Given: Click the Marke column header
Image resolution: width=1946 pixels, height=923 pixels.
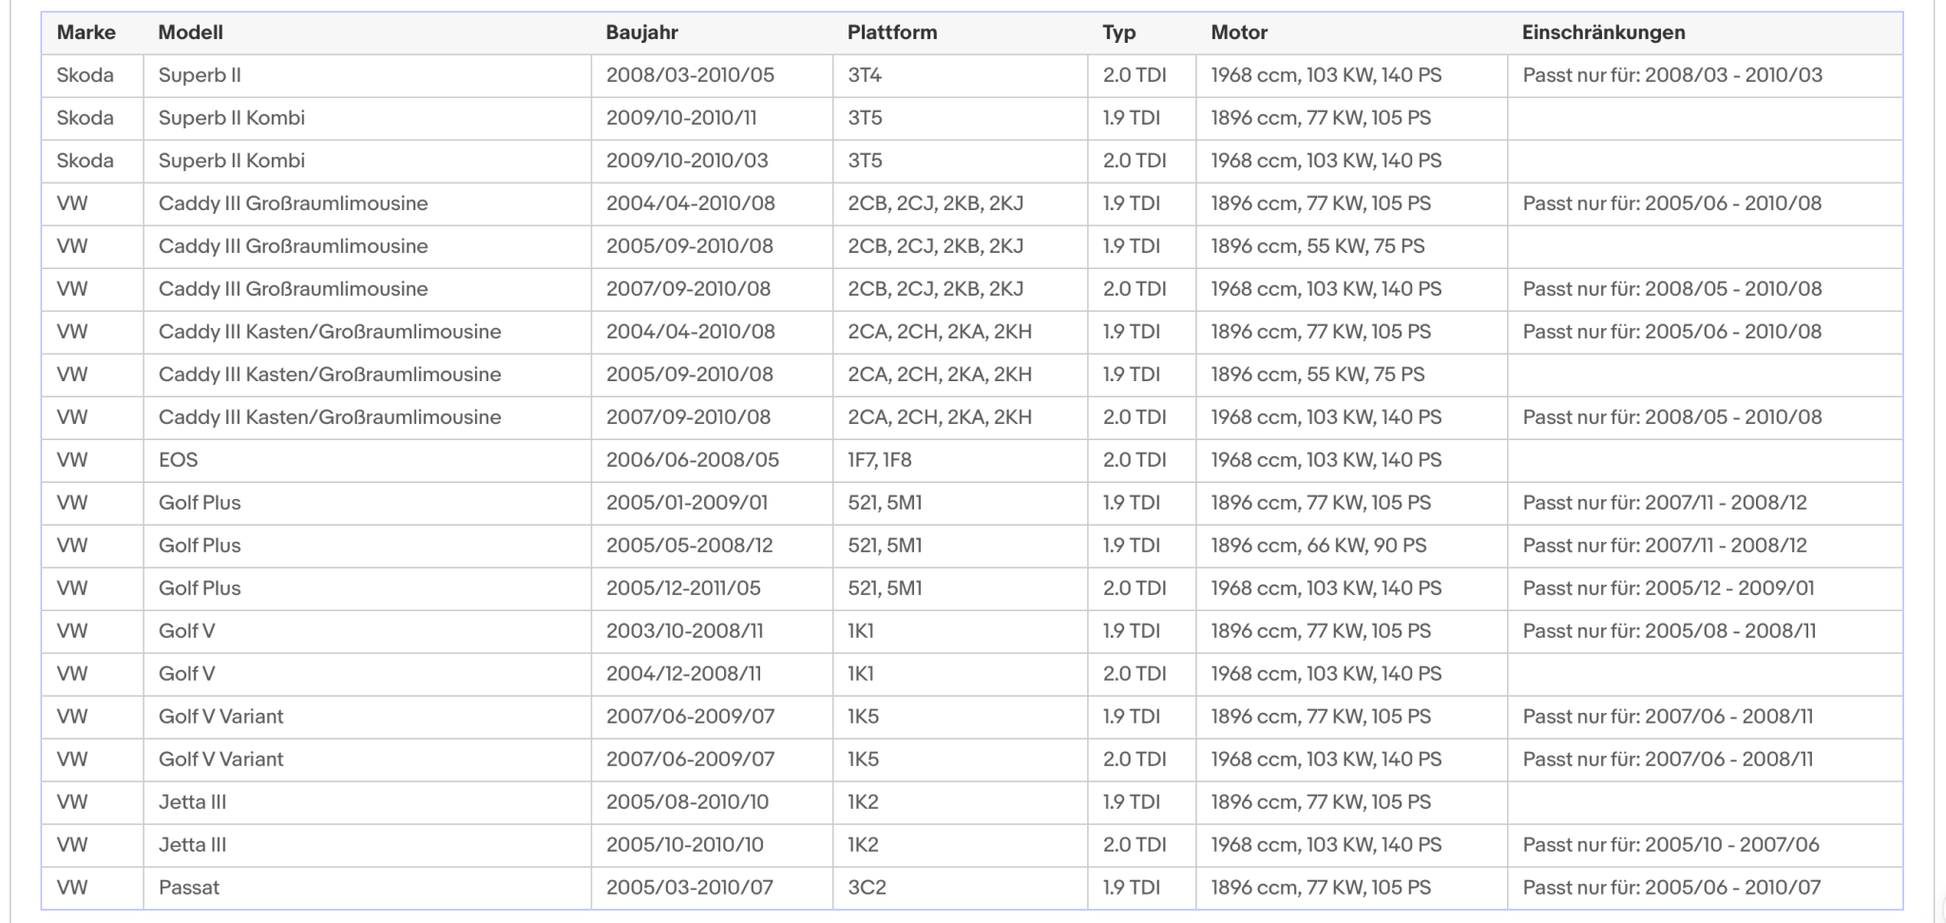Looking at the screenshot, I should pyautogui.click(x=86, y=33).
